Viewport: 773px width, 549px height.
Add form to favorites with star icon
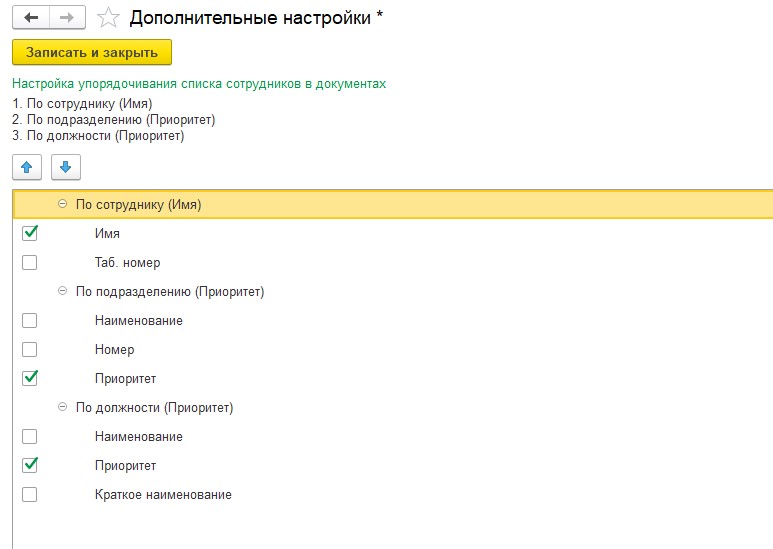110,18
